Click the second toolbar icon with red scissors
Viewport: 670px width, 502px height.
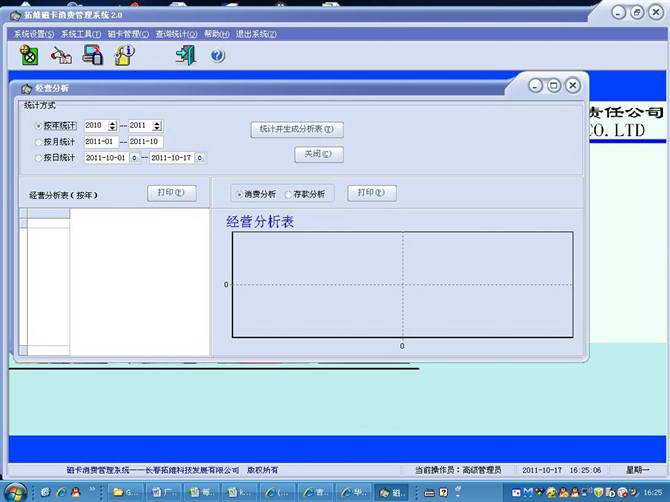61,56
